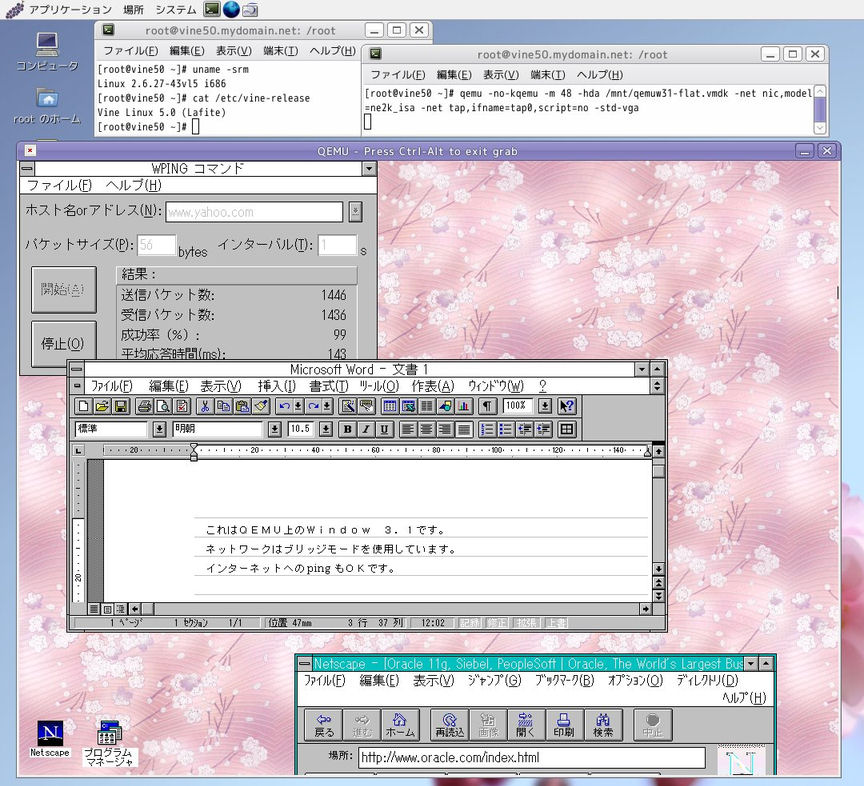The image size is (864, 786).
Task: Click Netscape Reload (再読込) button
Action: (x=450, y=725)
